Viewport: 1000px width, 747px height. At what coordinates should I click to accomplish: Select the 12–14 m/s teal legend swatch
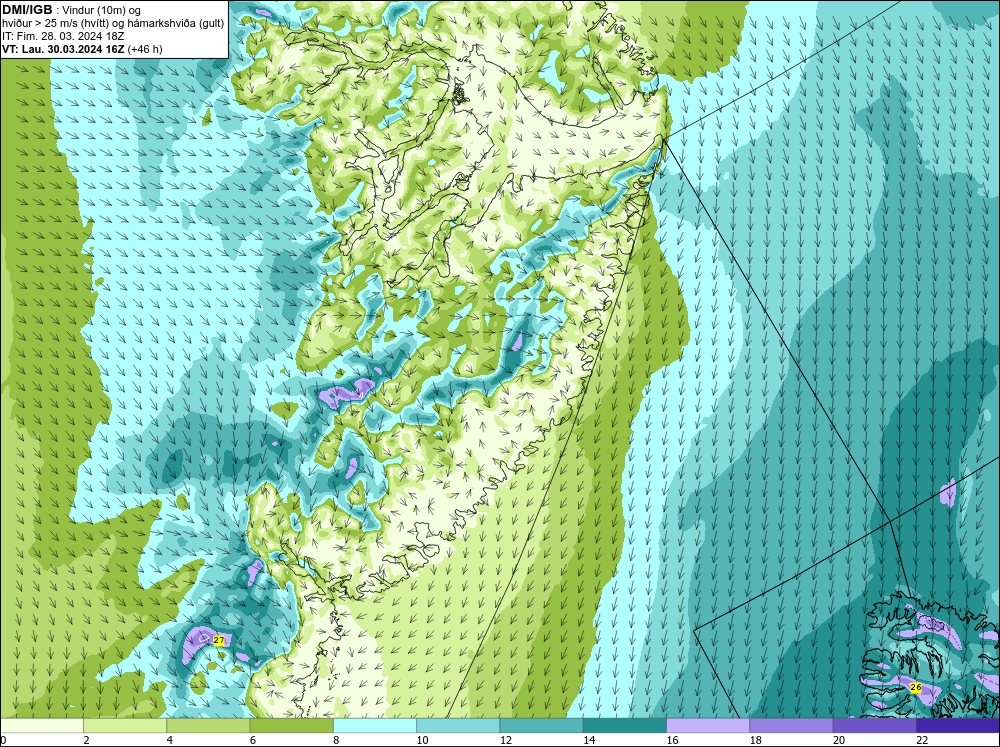click(x=541, y=726)
